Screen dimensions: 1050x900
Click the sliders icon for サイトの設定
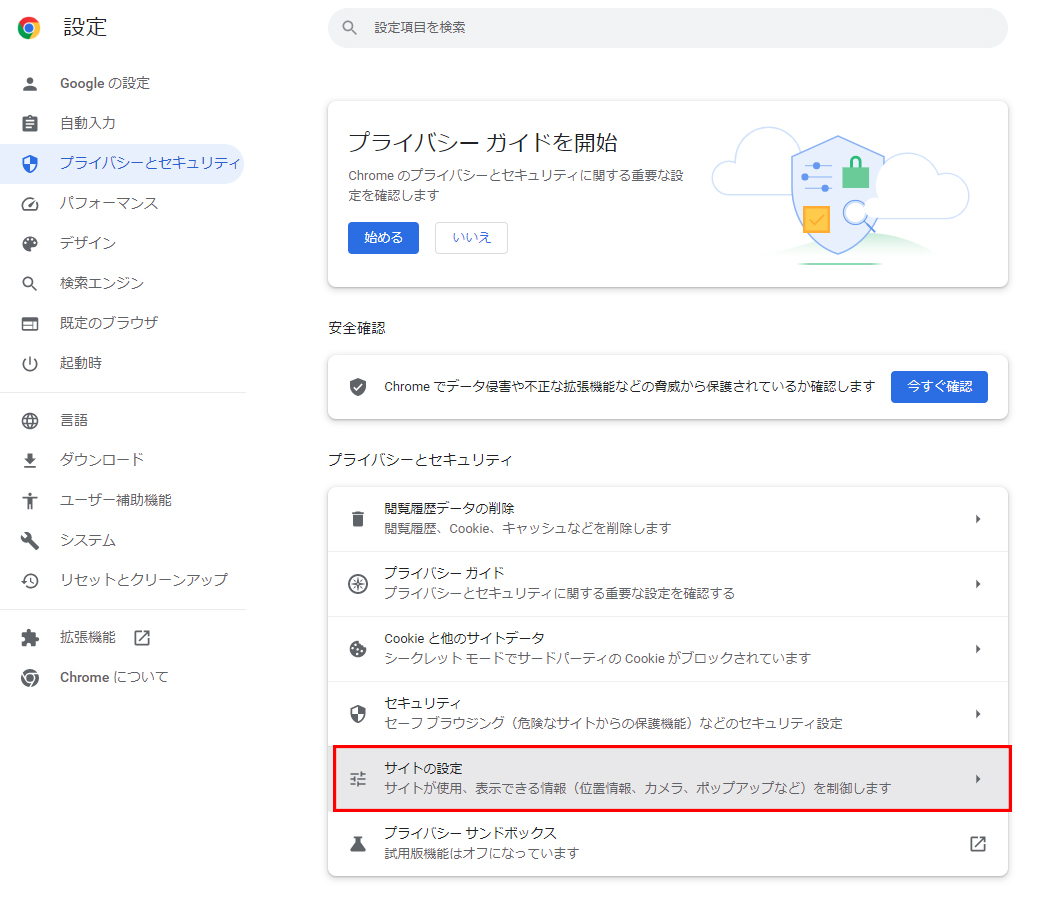coord(358,779)
